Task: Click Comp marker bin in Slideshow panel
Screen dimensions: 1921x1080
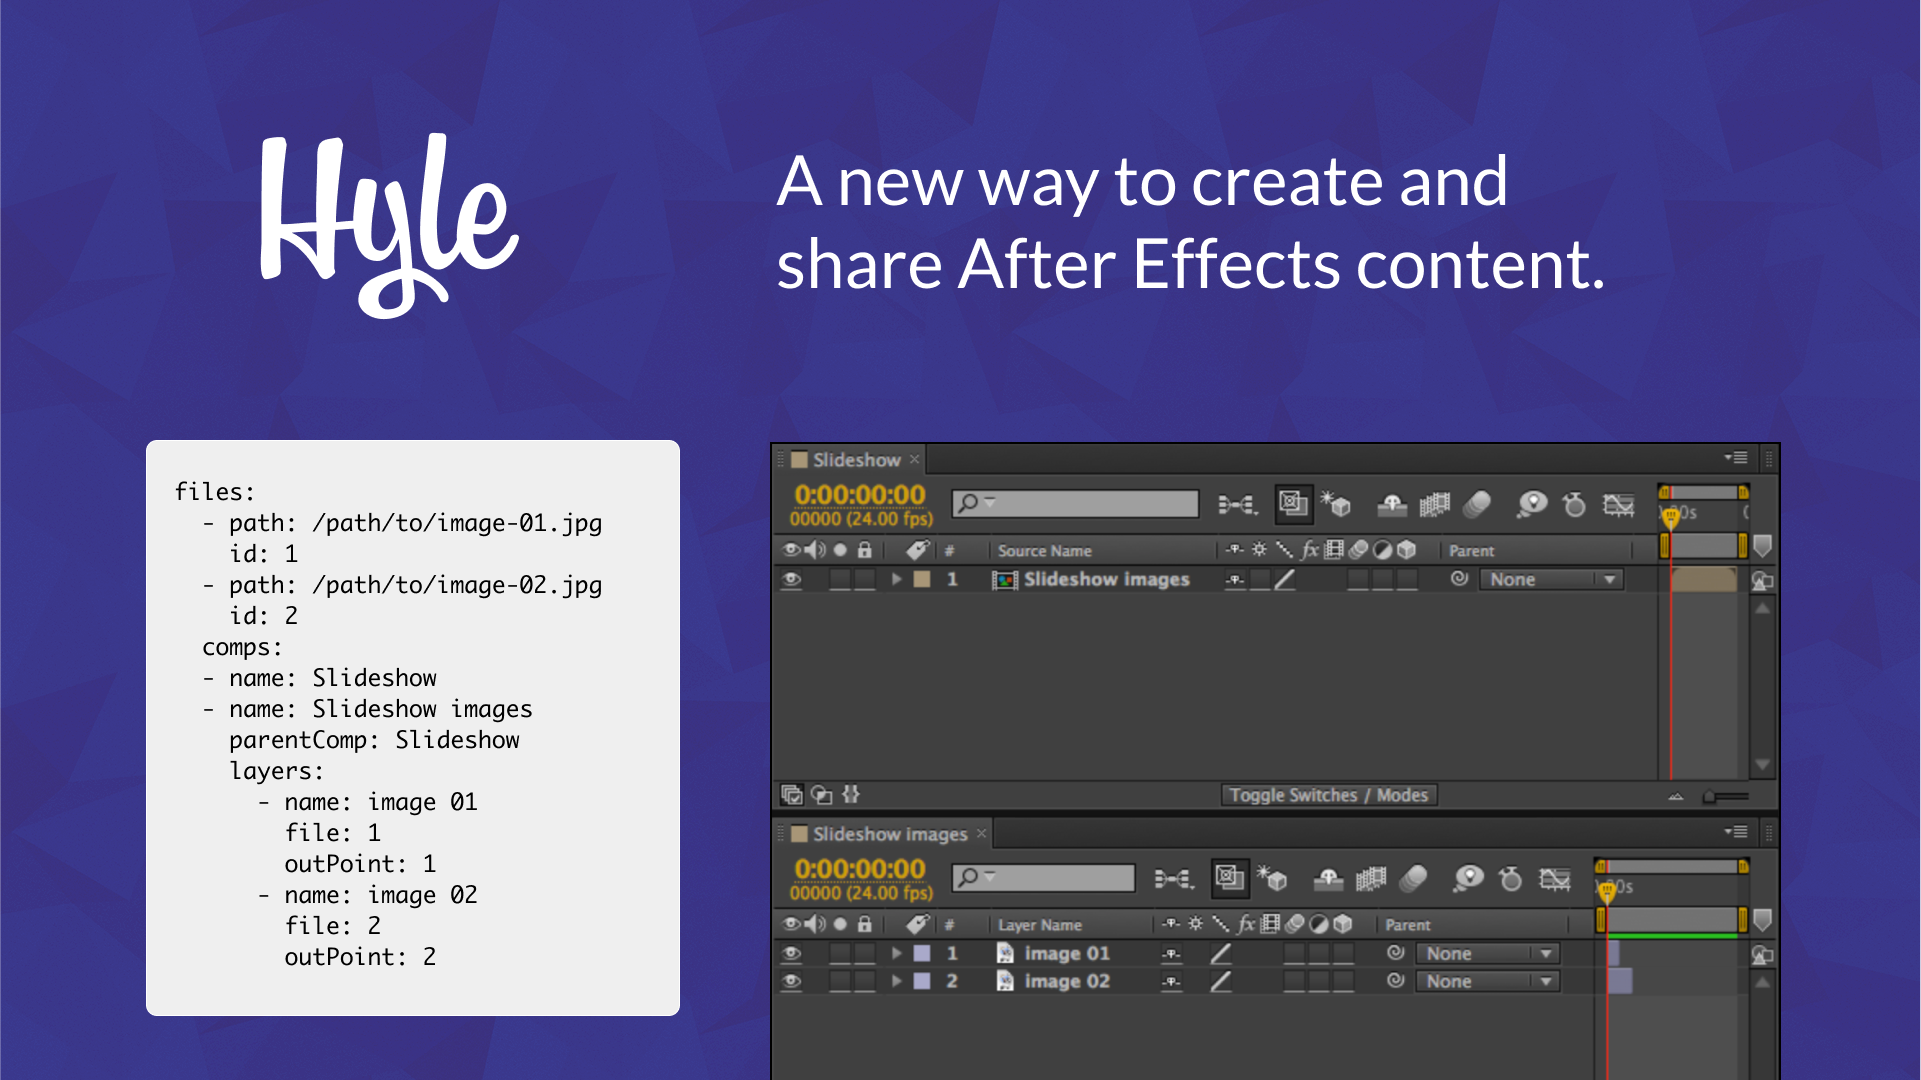Action: 1763,546
